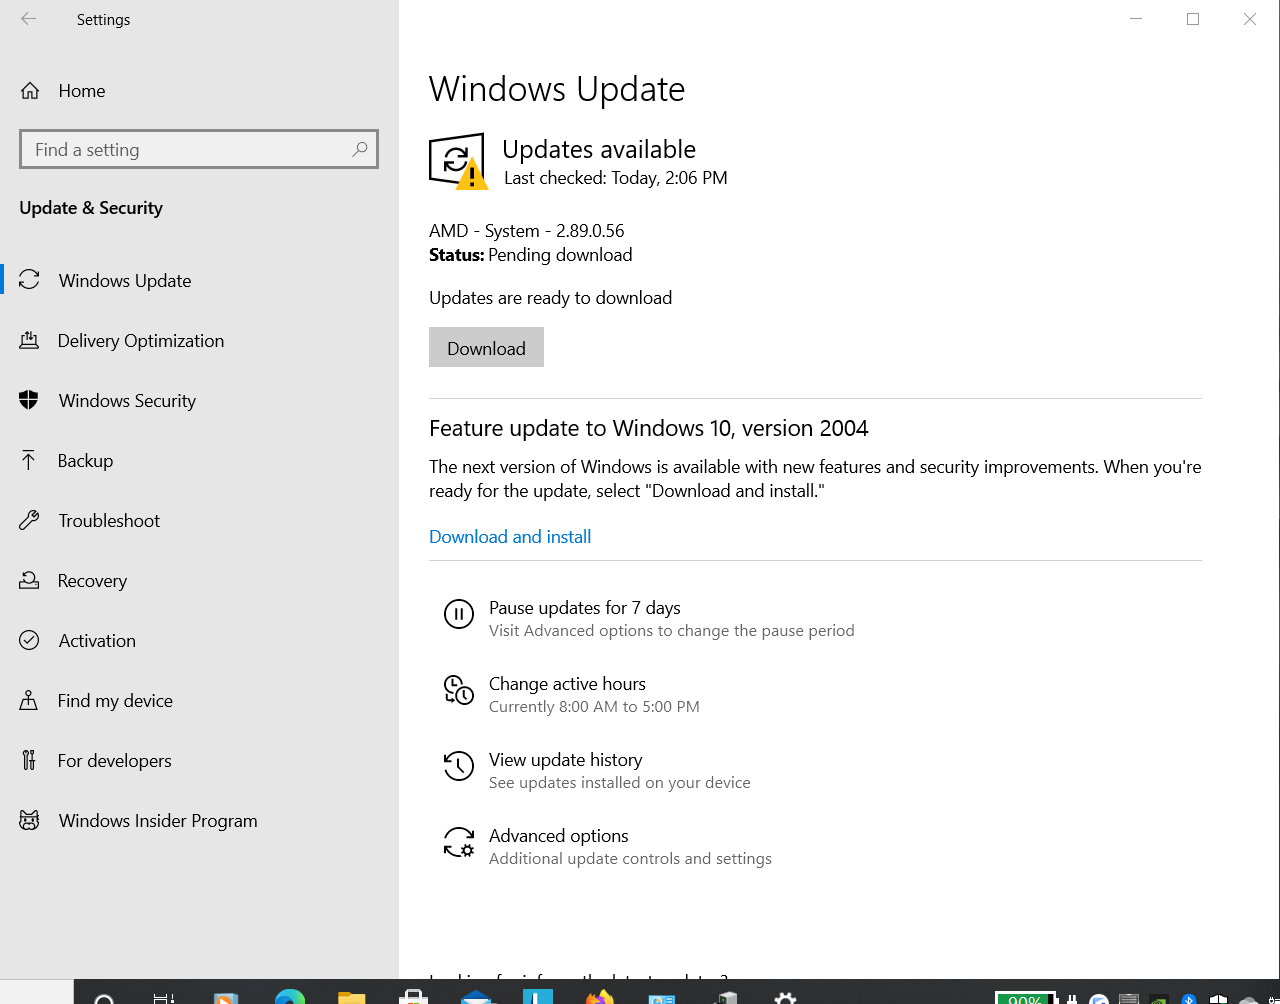
Task: Click the "Update & Security" sidebar heading
Action: pos(91,208)
